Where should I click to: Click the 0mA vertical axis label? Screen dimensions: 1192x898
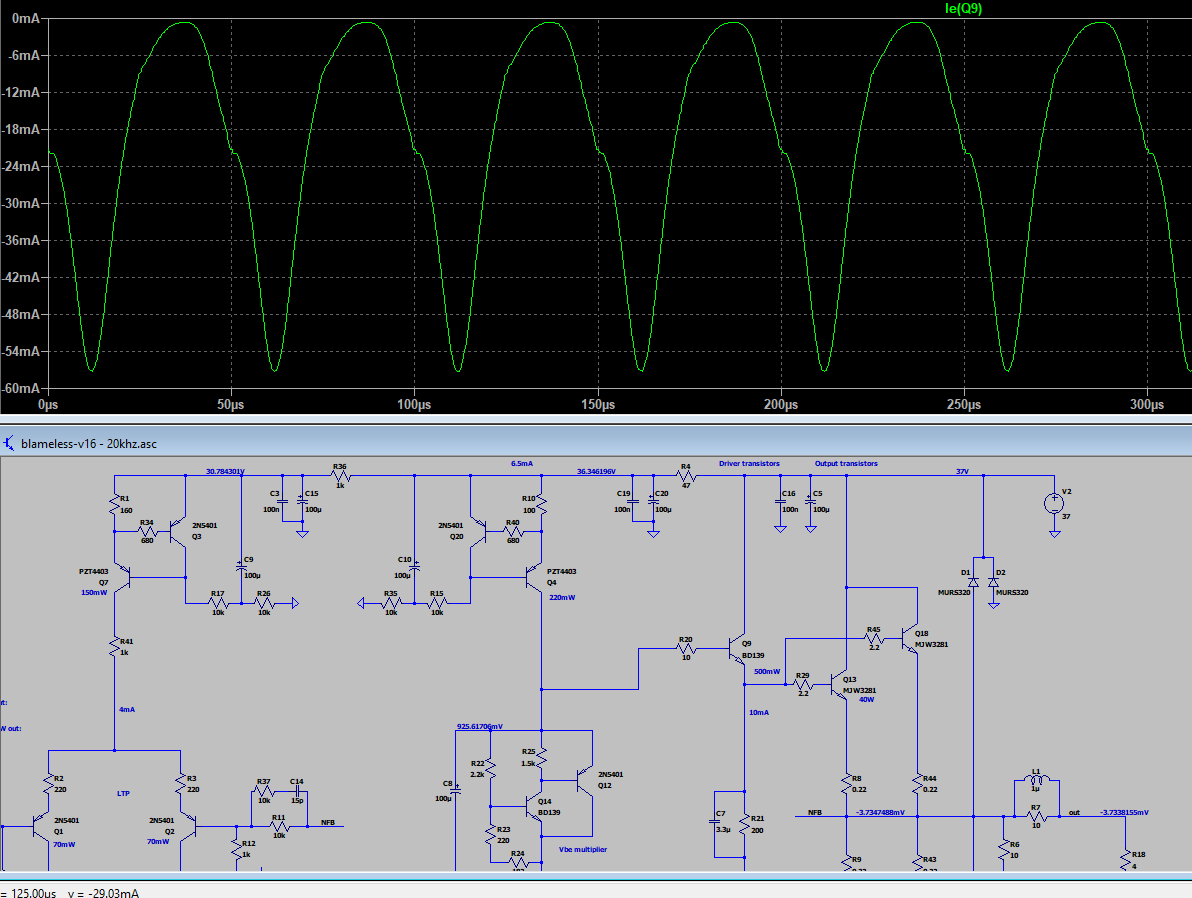[x=27, y=18]
